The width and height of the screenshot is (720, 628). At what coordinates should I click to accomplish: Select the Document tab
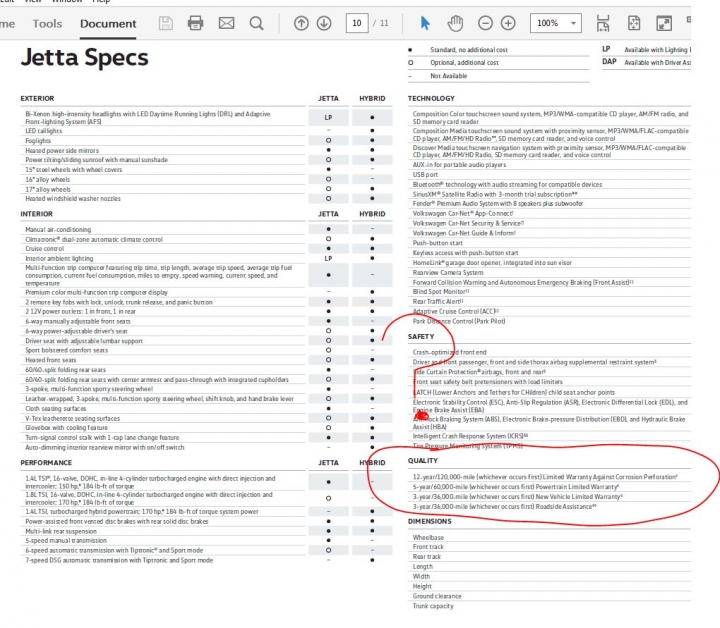[x=108, y=23]
